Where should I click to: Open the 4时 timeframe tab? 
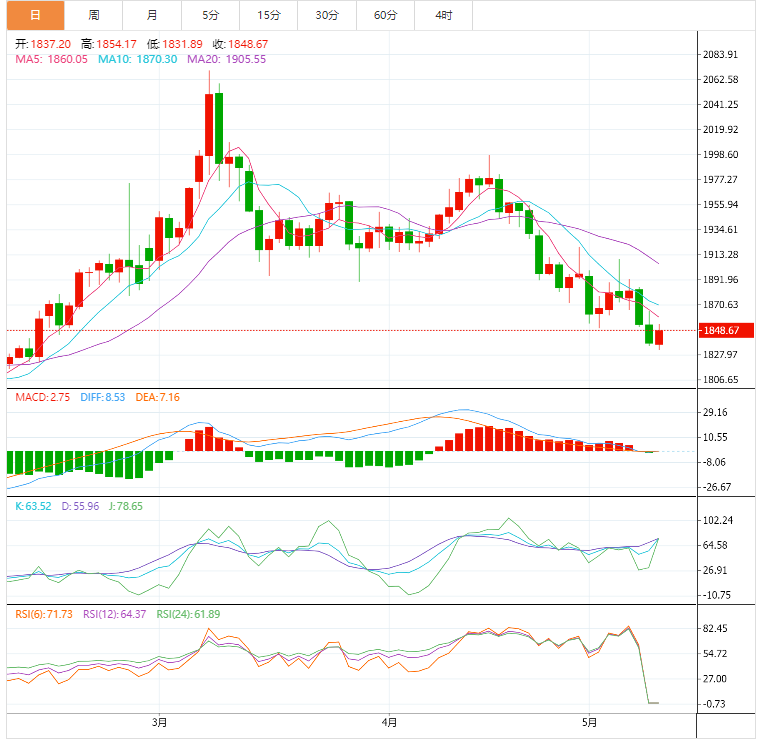click(443, 15)
